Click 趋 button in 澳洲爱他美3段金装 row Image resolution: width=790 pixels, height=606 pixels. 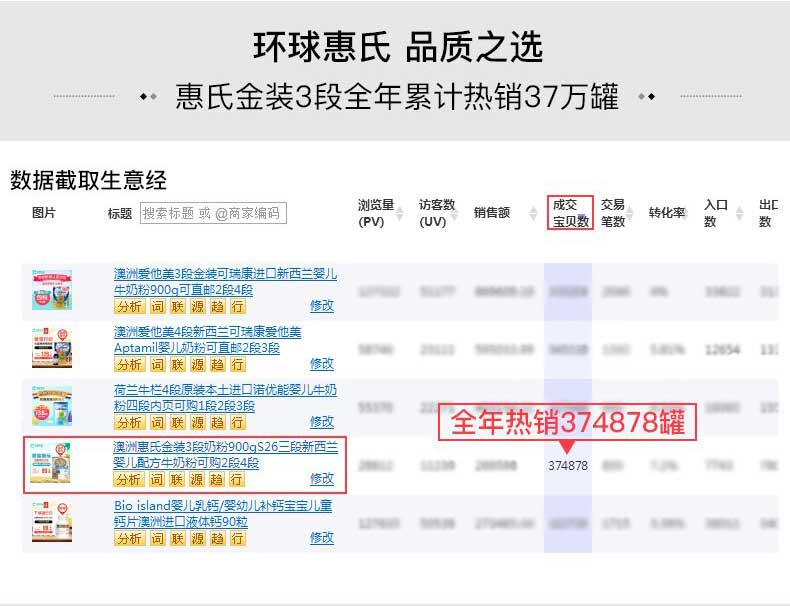pos(218,306)
